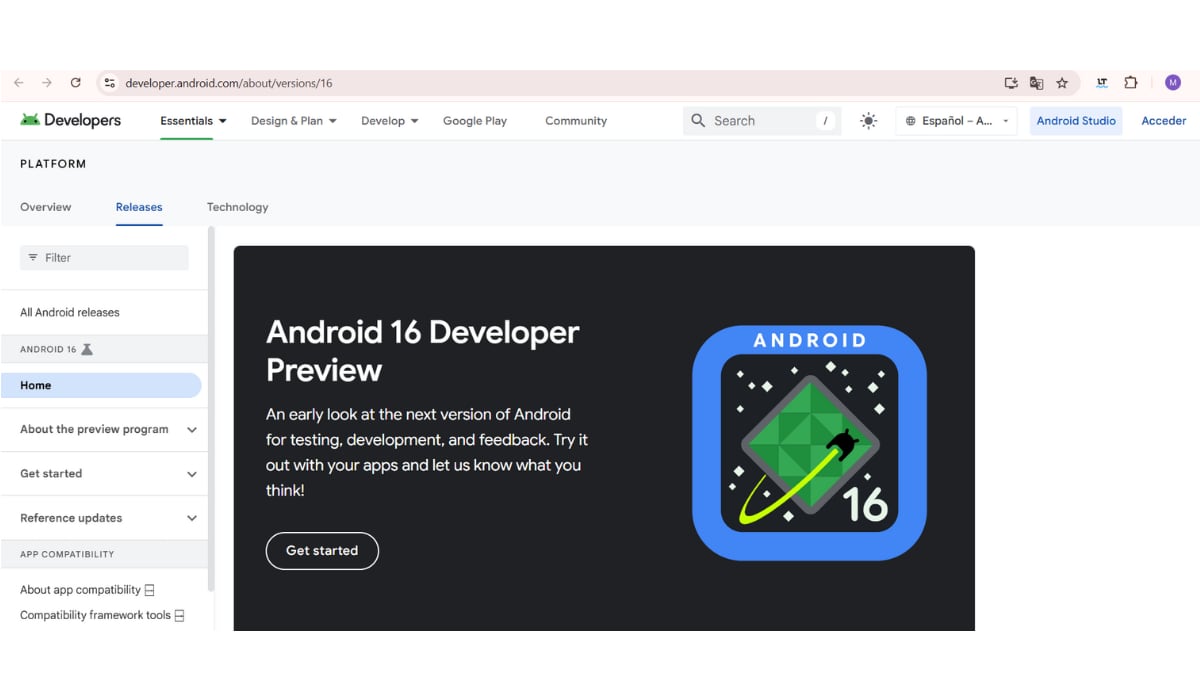Open the Español language selector
This screenshot has height=700, width=1200.
point(956,121)
